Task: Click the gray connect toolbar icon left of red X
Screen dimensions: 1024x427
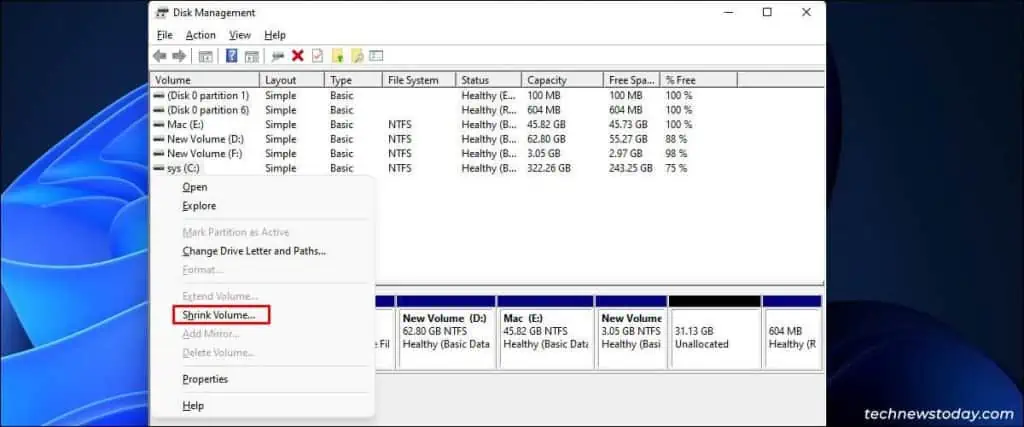Action: (278, 56)
